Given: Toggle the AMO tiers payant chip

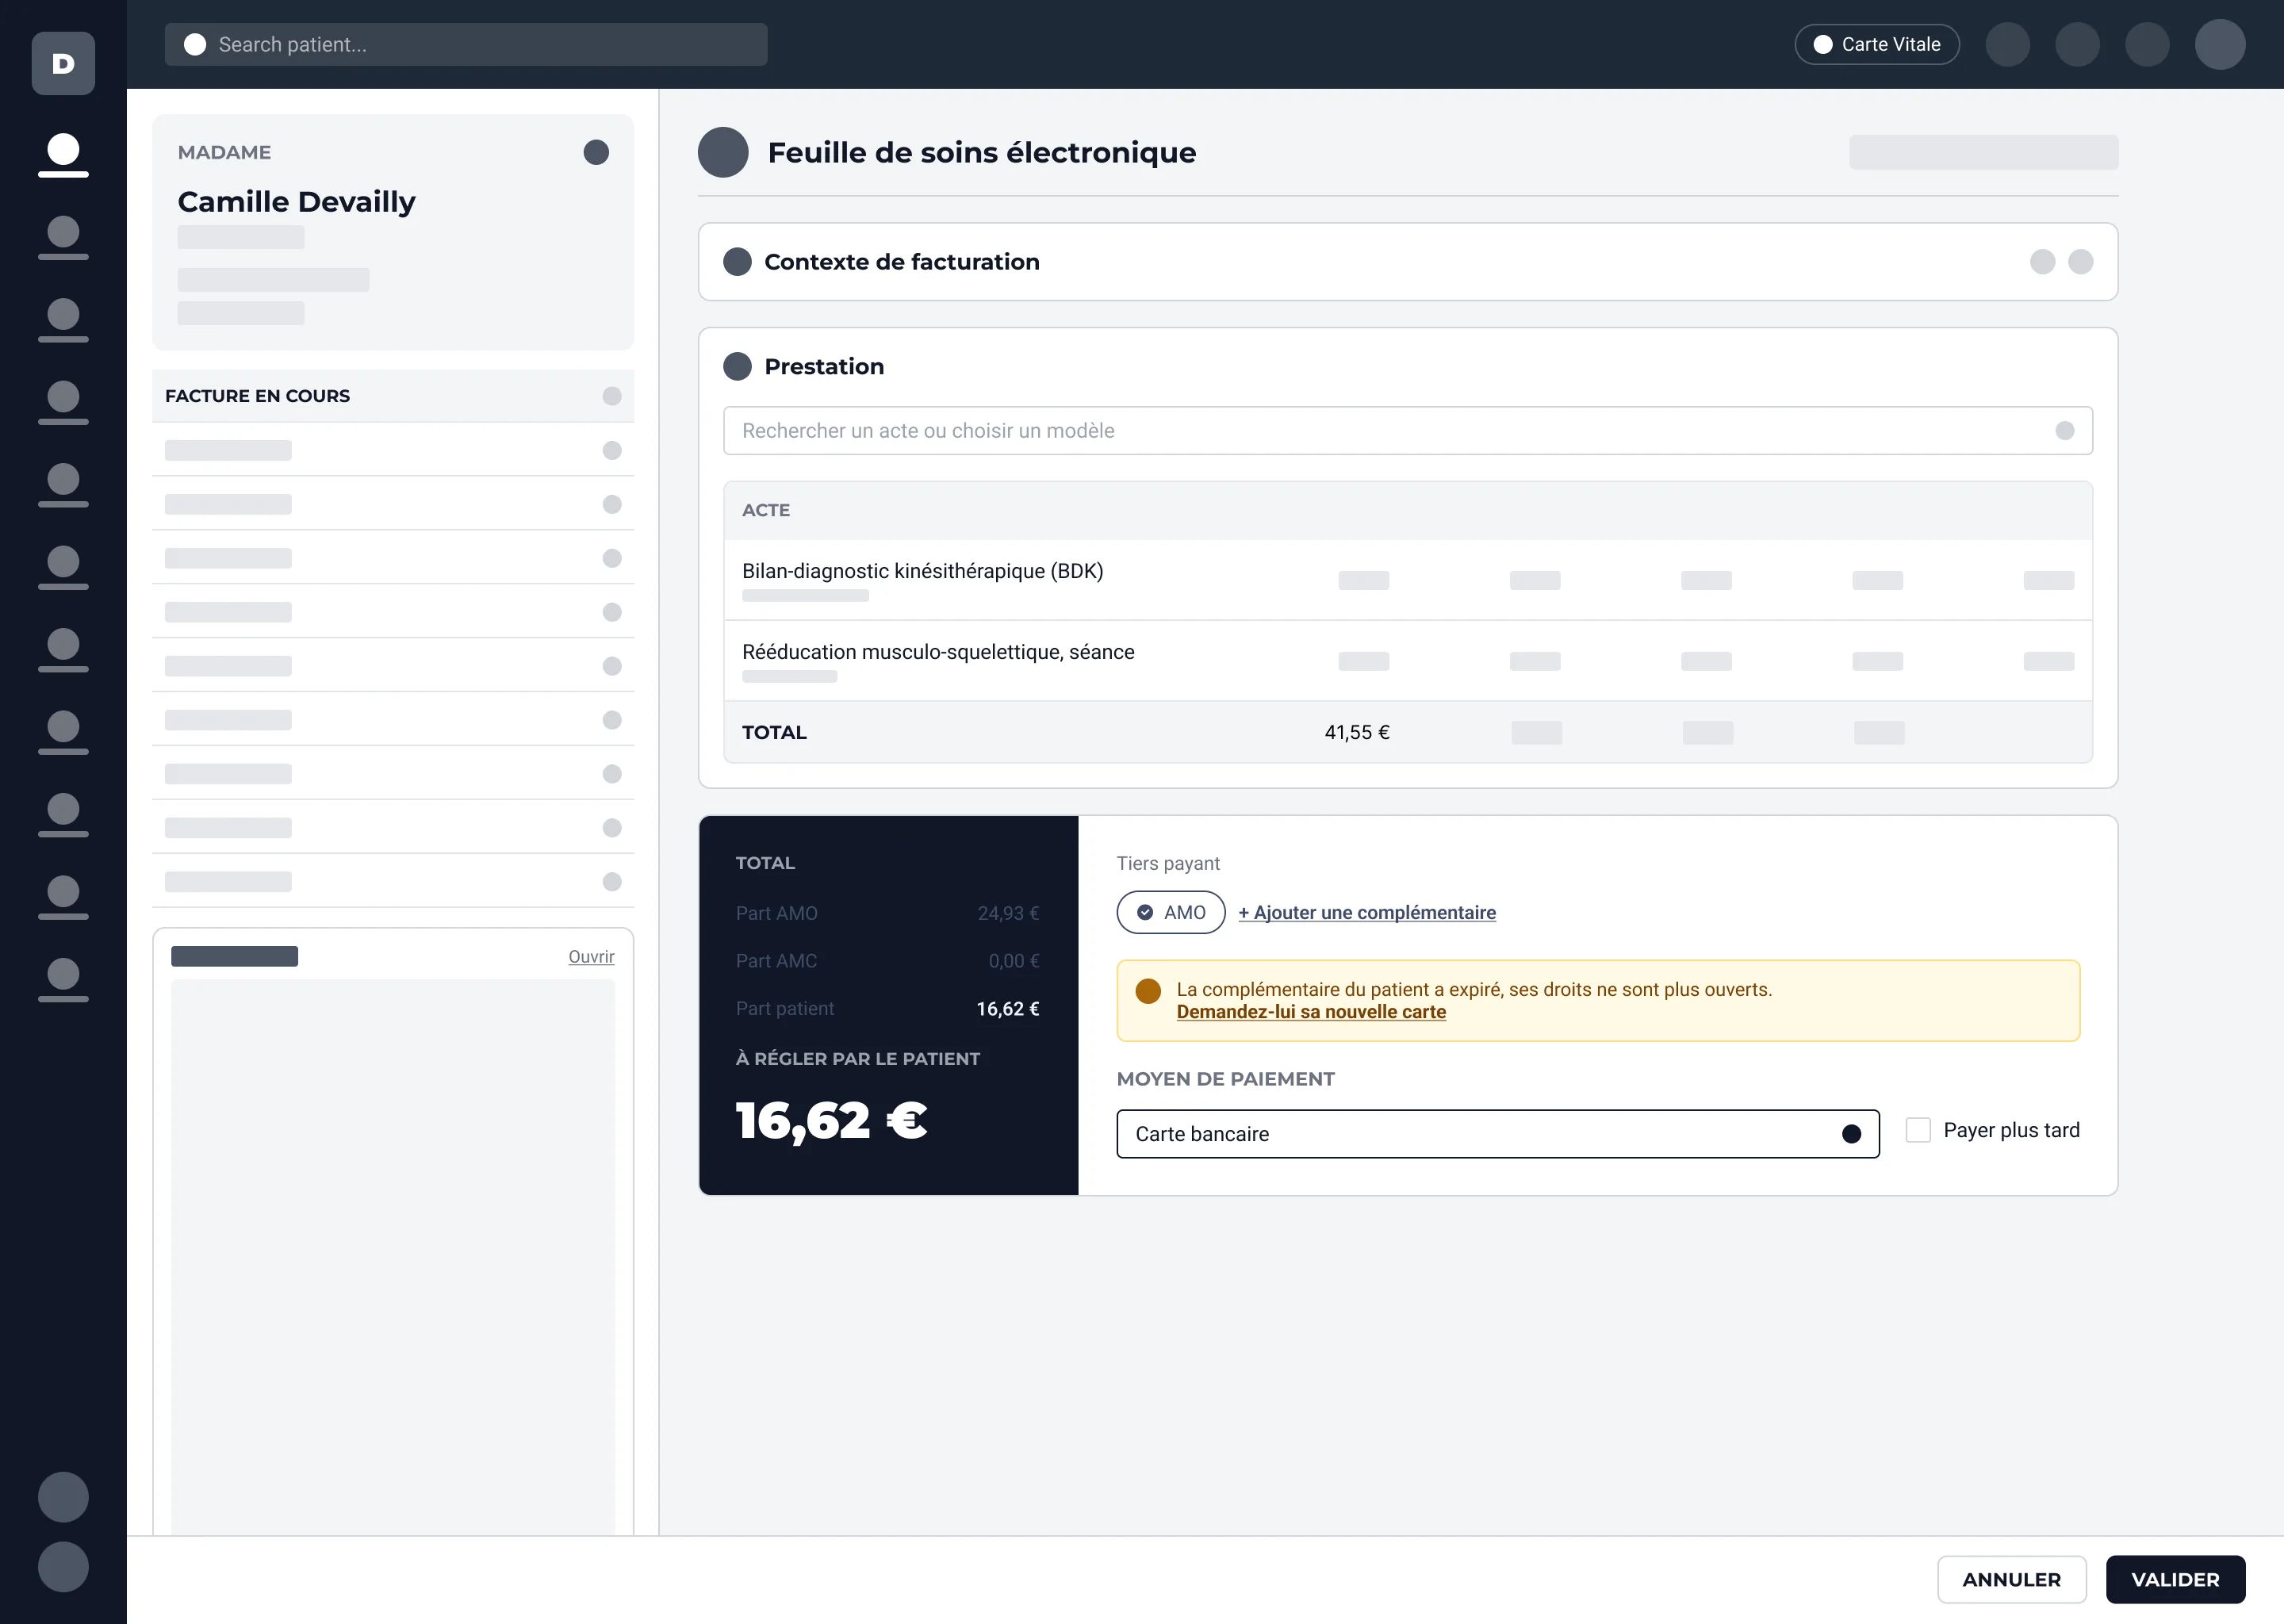Looking at the screenshot, I should pos(1170,912).
